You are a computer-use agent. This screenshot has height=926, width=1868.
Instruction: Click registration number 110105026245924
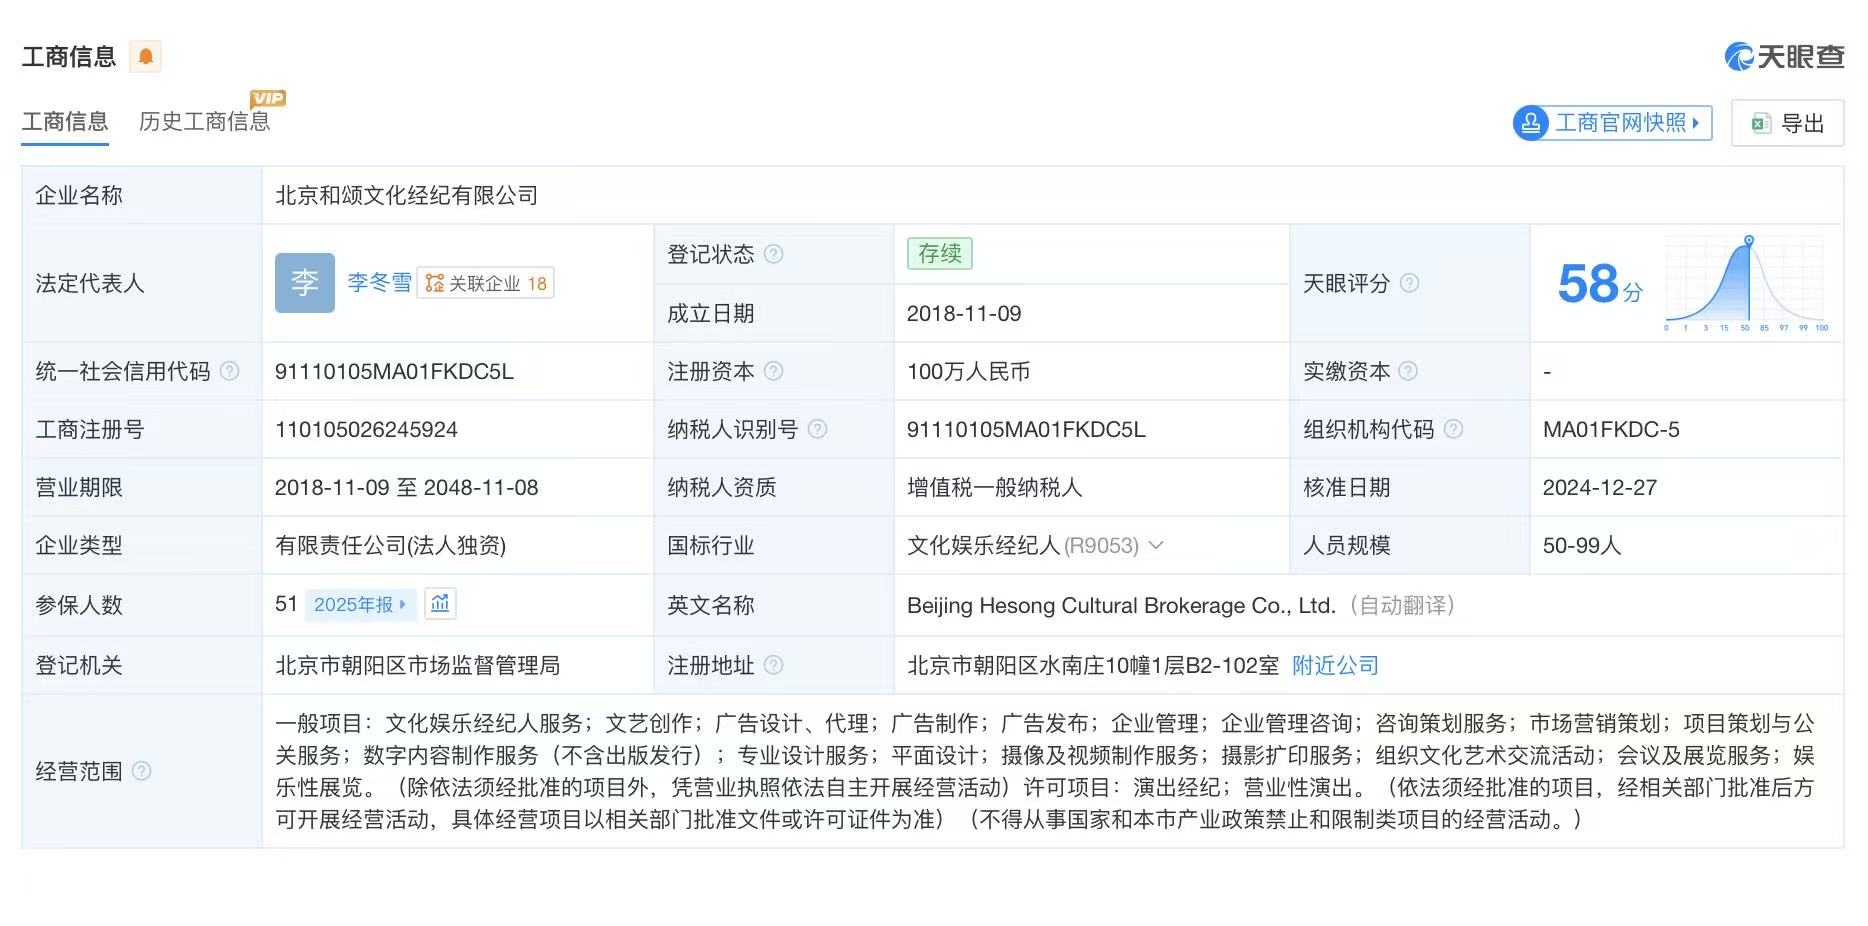[366, 429]
